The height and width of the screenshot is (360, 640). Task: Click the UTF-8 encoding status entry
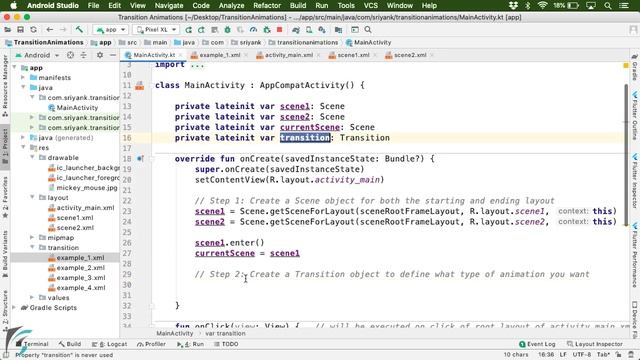point(582,355)
